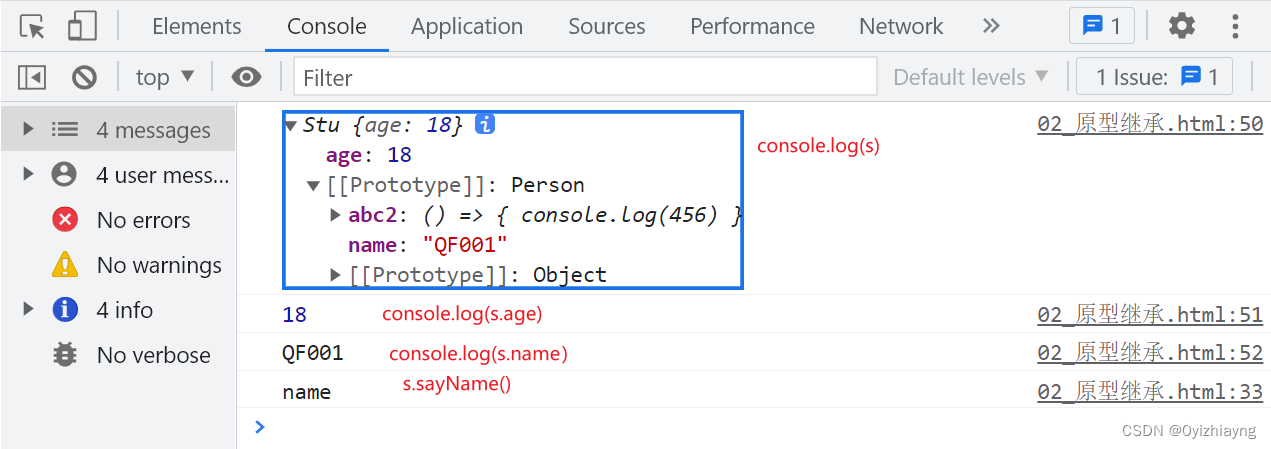
Task: Open DevTools settings gear
Action: point(1182,26)
